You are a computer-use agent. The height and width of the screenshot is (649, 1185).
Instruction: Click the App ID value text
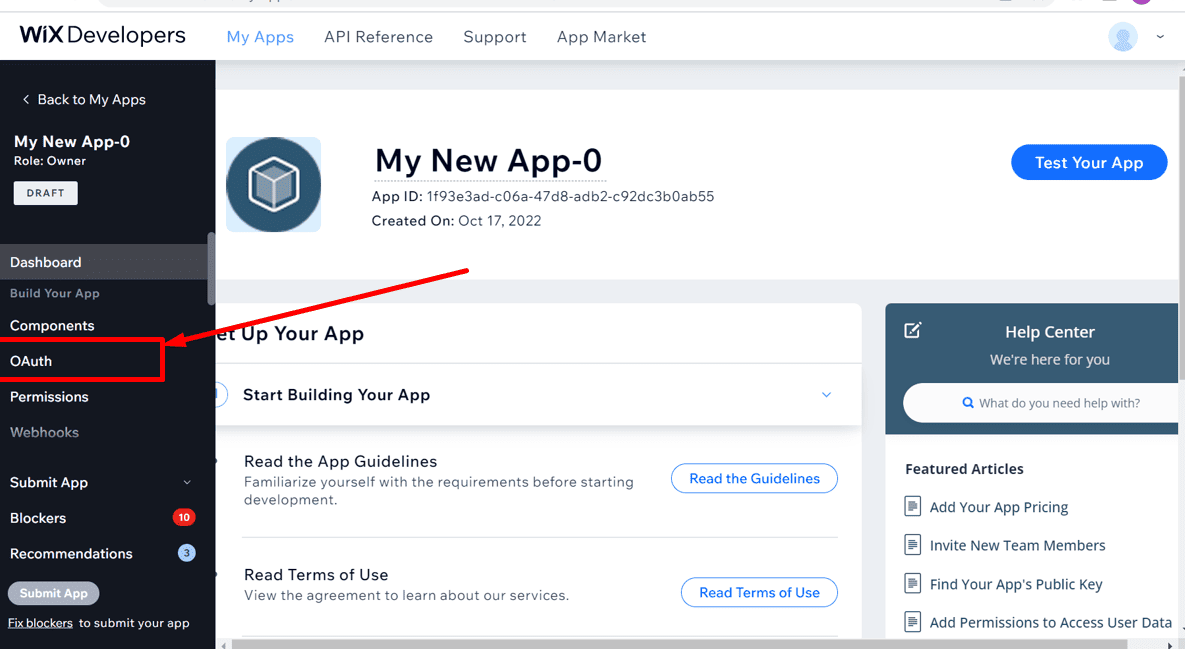571,196
